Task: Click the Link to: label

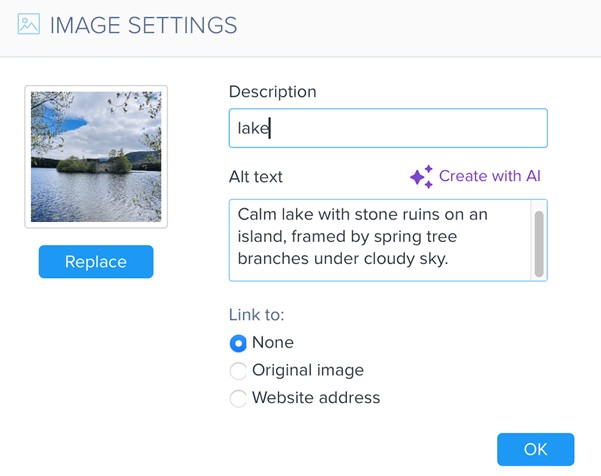Action: point(256,315)
